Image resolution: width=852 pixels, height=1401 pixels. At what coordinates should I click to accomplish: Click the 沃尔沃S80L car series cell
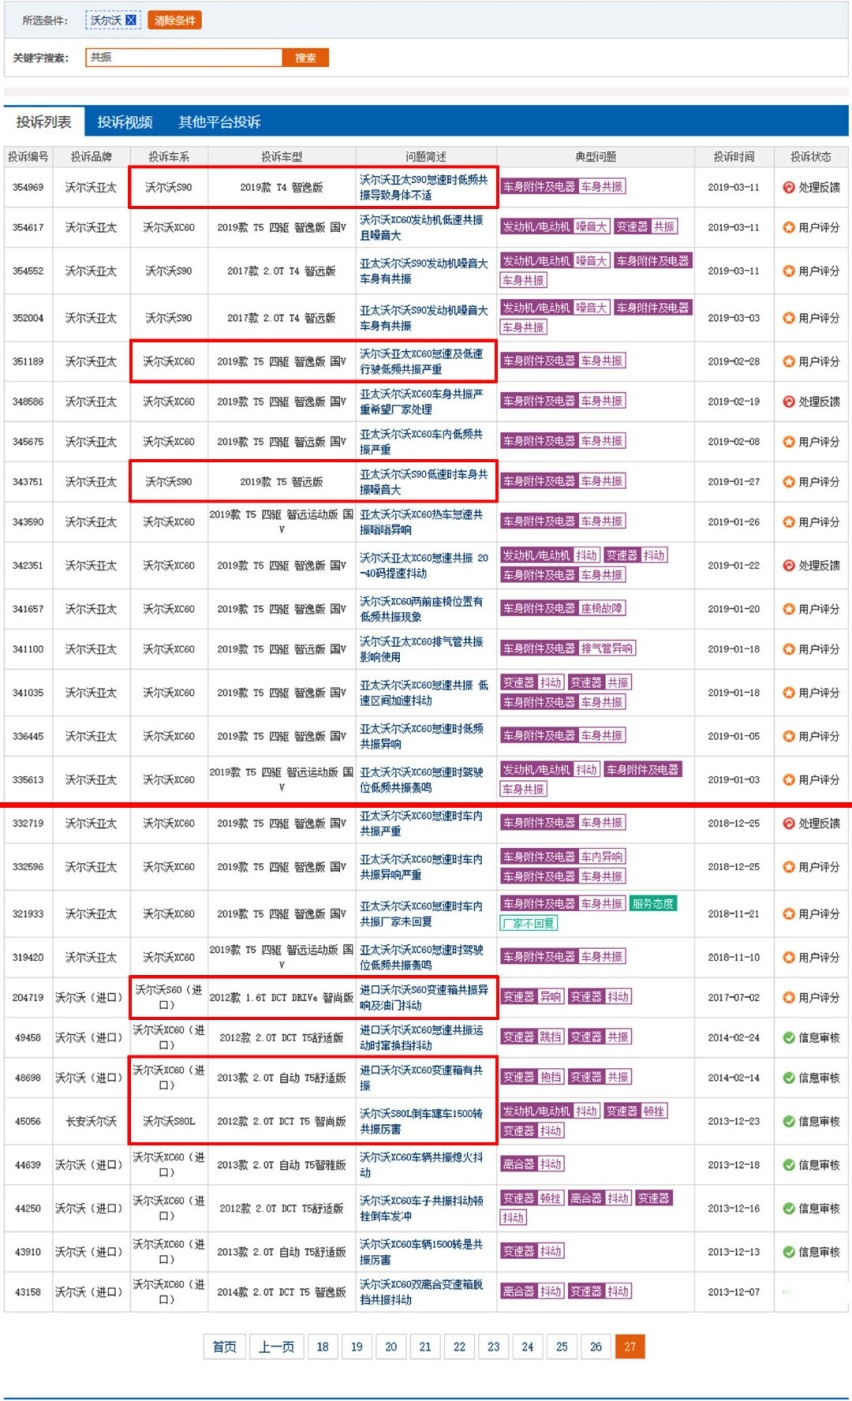169,1121
